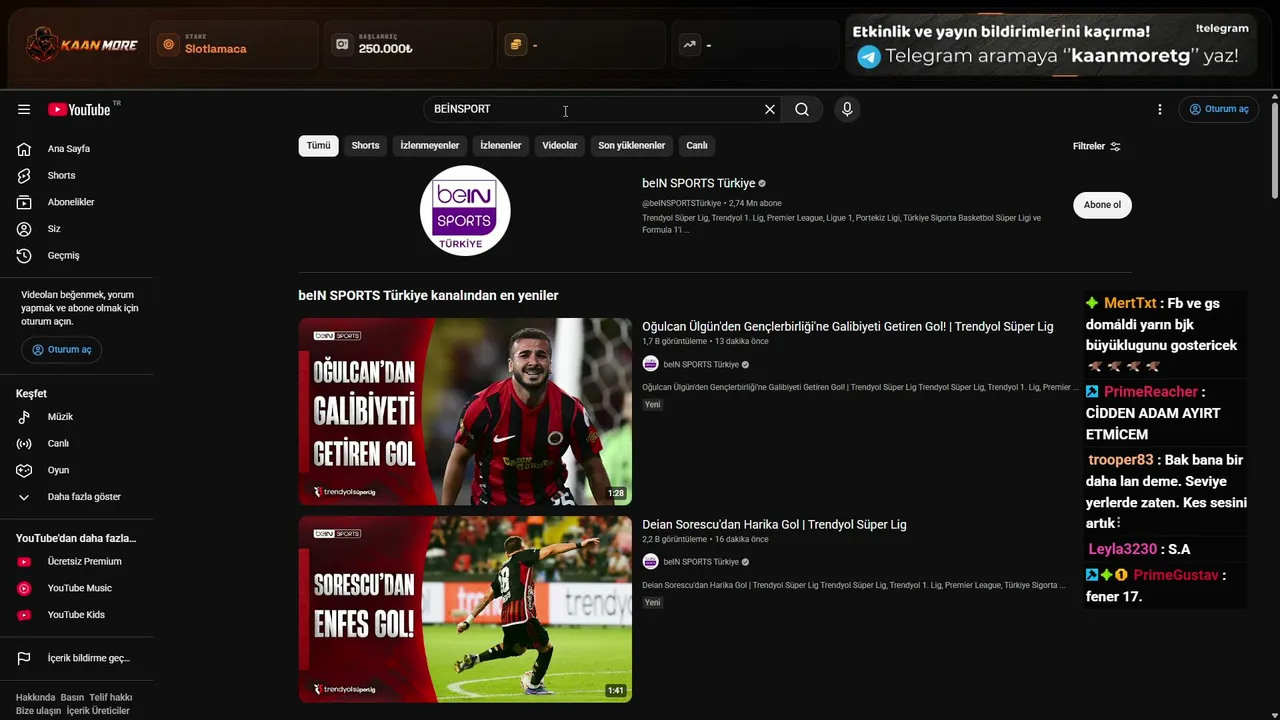Click the '13 dakika önce' video metadata
The image size is (1280, 720).
pyautogui.click(x=741, y=342)
